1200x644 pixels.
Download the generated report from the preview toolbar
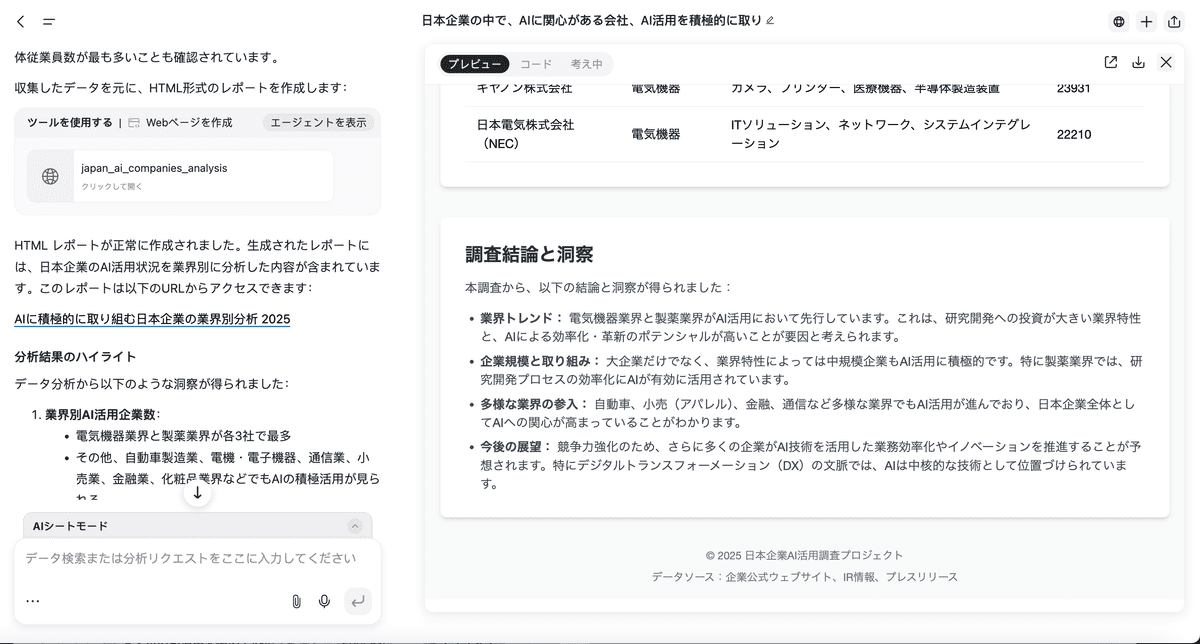[x=1138, y=62]
